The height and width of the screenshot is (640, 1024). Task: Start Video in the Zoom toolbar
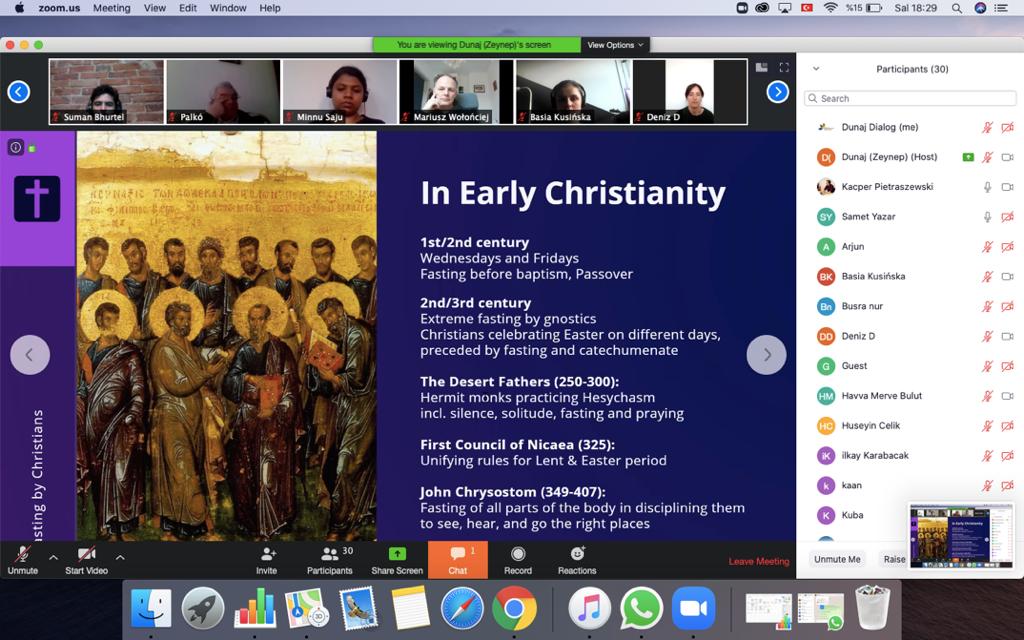(x=86, y=560)
